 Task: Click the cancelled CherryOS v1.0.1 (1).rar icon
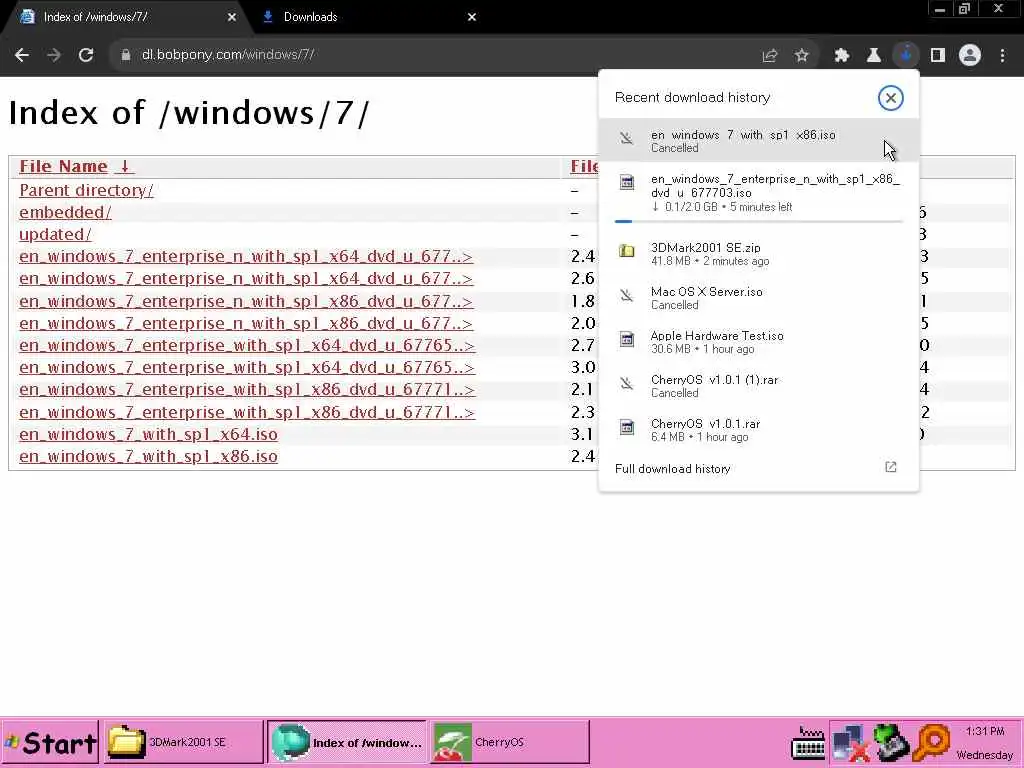pyautogui.click(x=627, y=383)
